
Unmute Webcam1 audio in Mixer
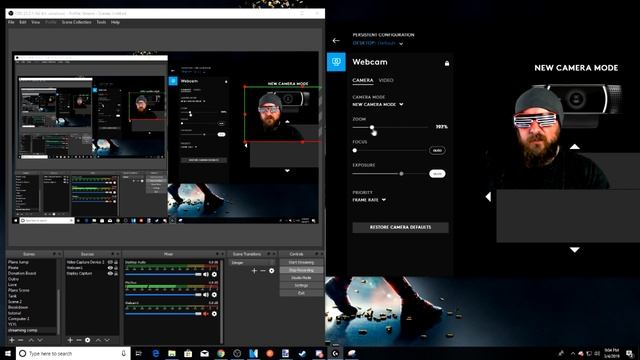[x=206, y=313]
